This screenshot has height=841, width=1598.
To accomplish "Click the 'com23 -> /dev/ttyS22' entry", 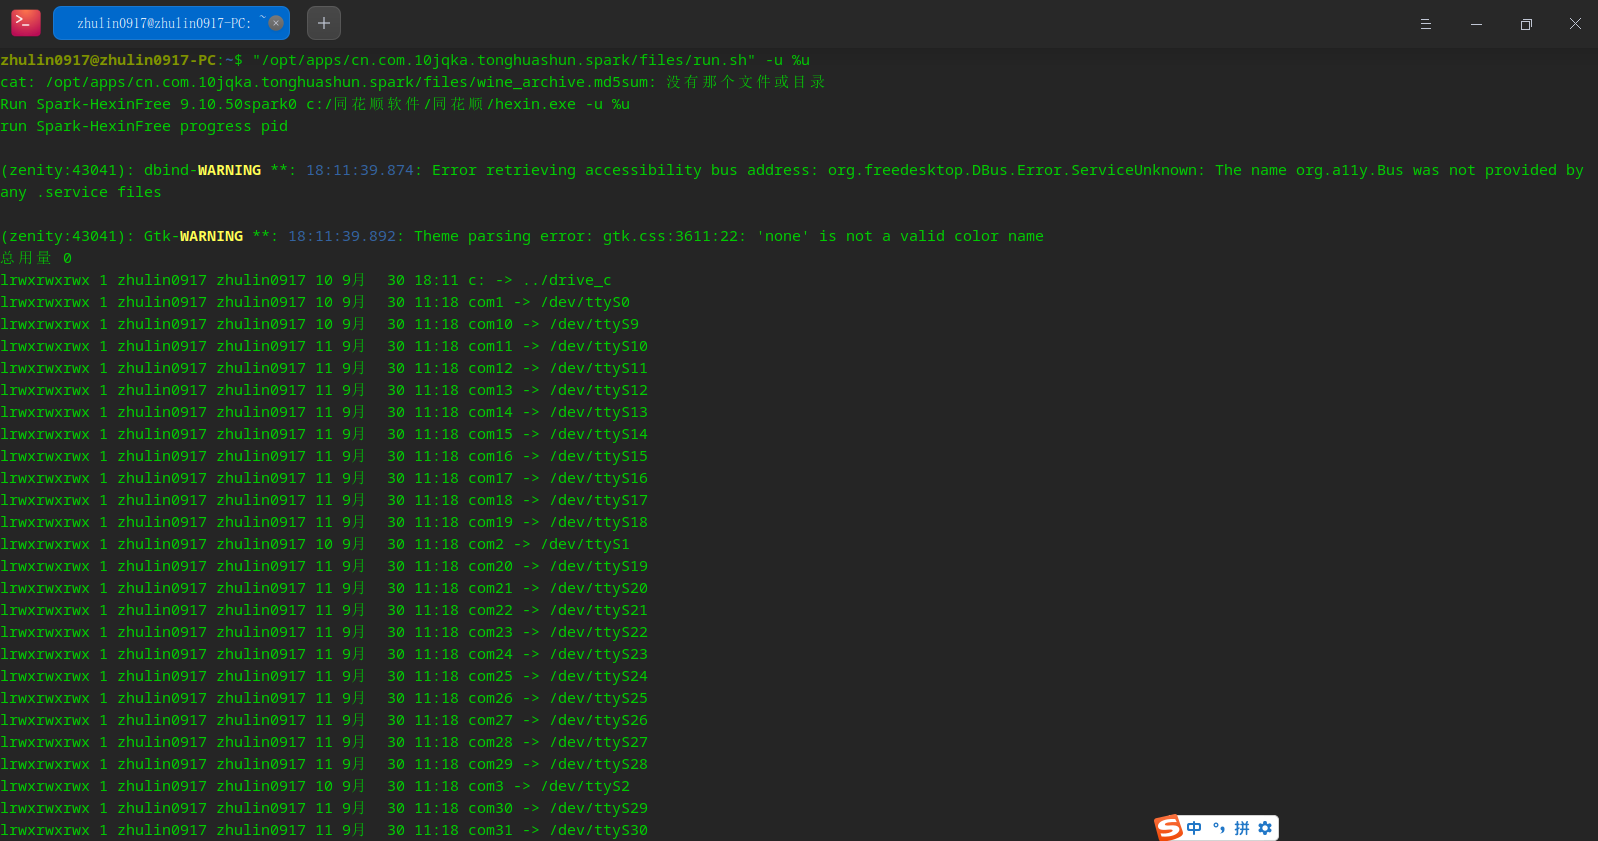I will point(558,632).
